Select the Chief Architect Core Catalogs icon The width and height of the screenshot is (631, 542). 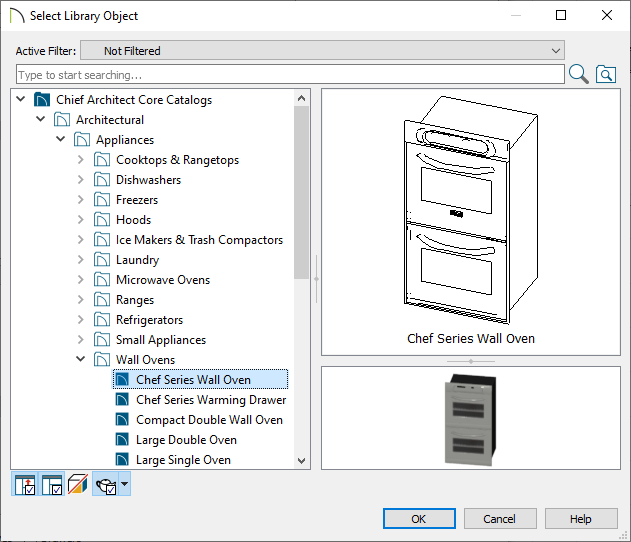click(x=42, y=99)
